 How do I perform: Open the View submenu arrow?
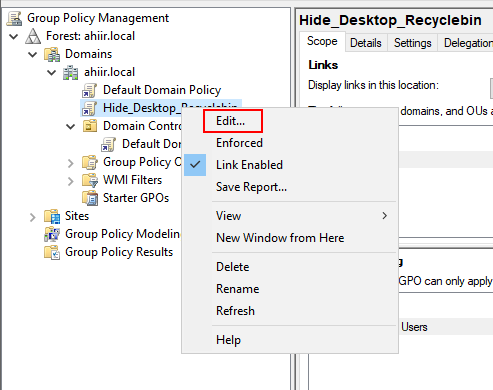click(x=385, y=216)
